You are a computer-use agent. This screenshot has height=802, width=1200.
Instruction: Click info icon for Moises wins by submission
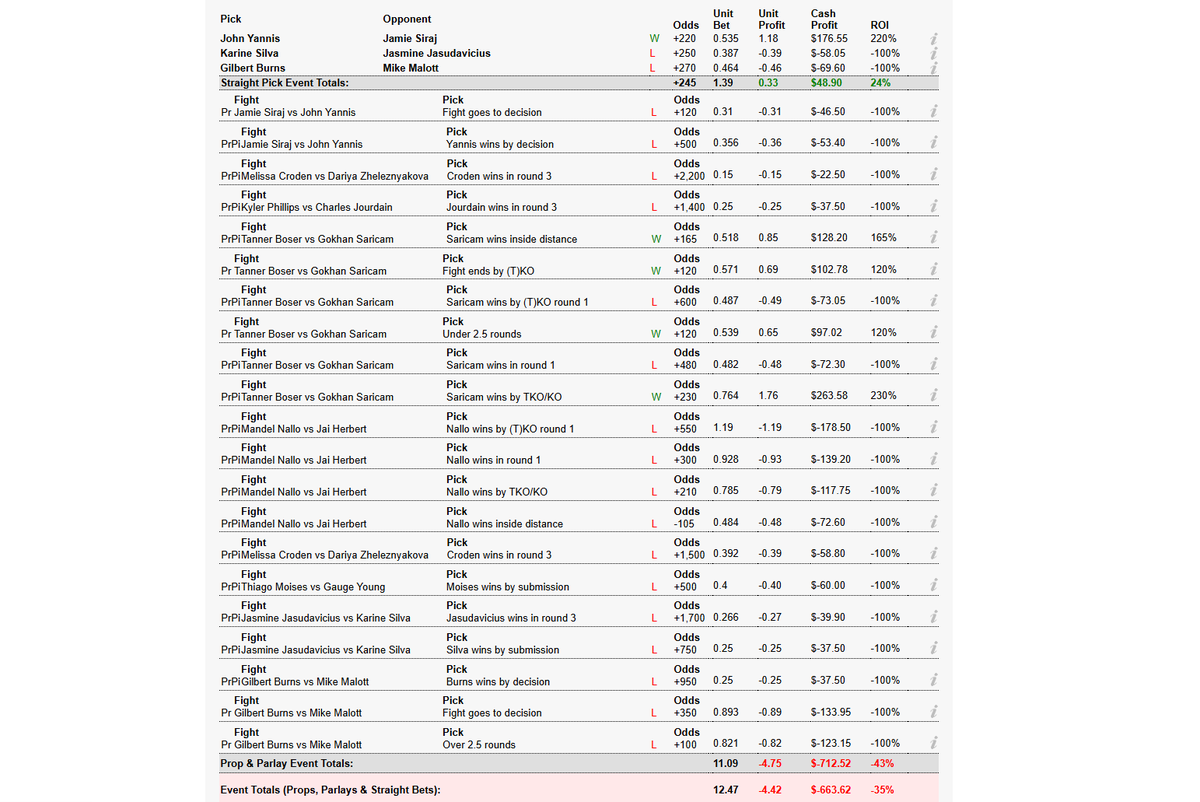pos(932,587)
